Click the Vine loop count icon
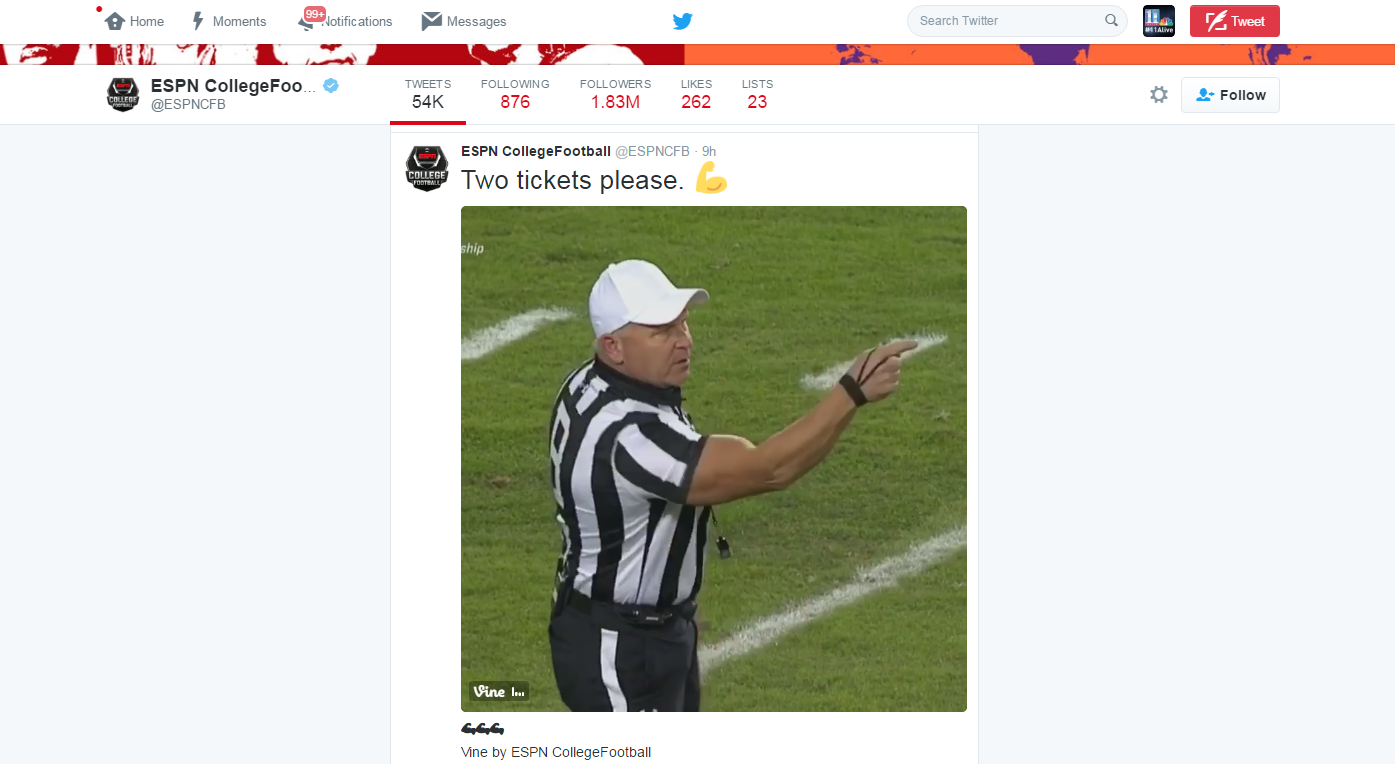1395x764 pixels. [517, 691]
